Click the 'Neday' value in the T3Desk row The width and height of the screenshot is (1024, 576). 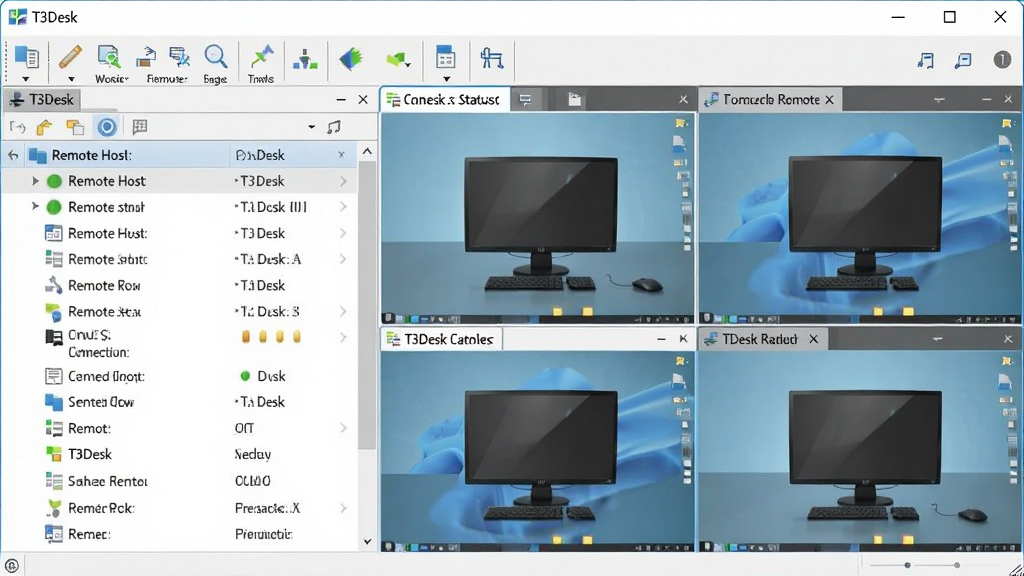coord(253,455)
